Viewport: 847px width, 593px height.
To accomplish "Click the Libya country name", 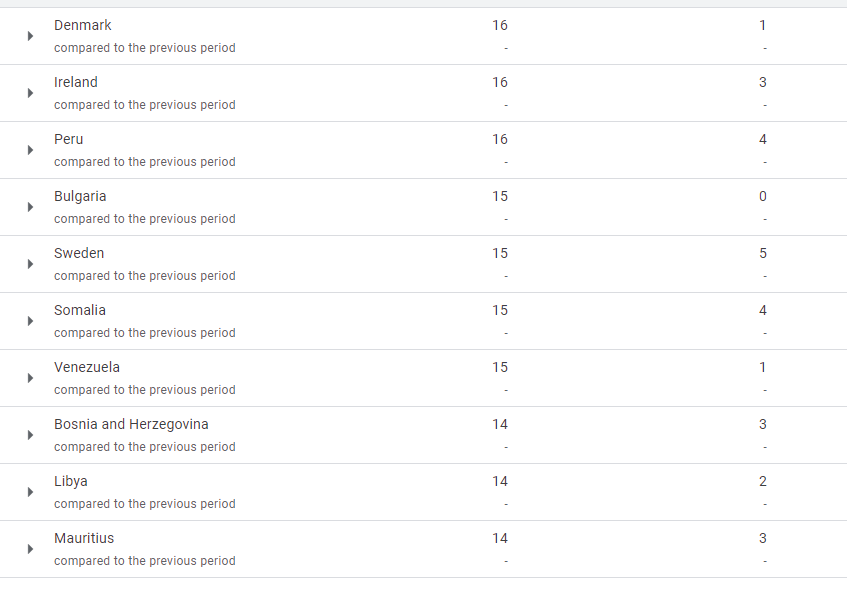I will (x=71, y=481).
